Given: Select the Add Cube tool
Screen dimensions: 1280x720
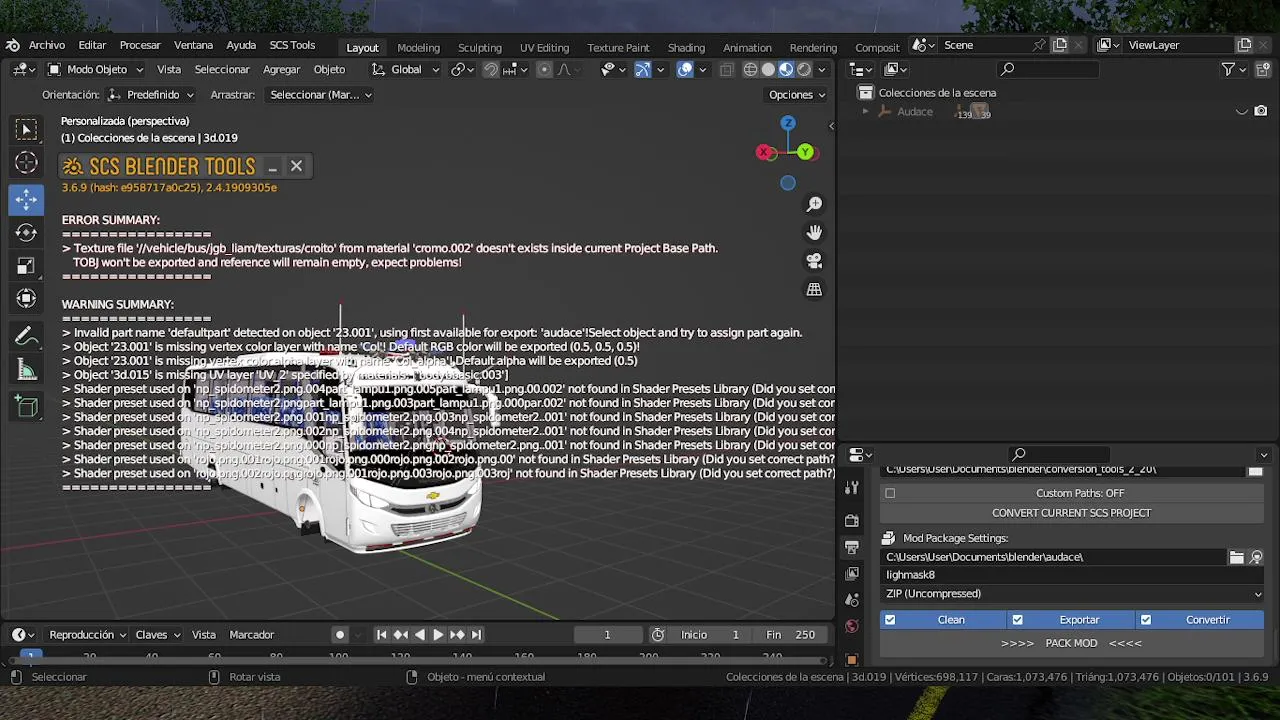Looking at the screenshot, I should 26,407.
